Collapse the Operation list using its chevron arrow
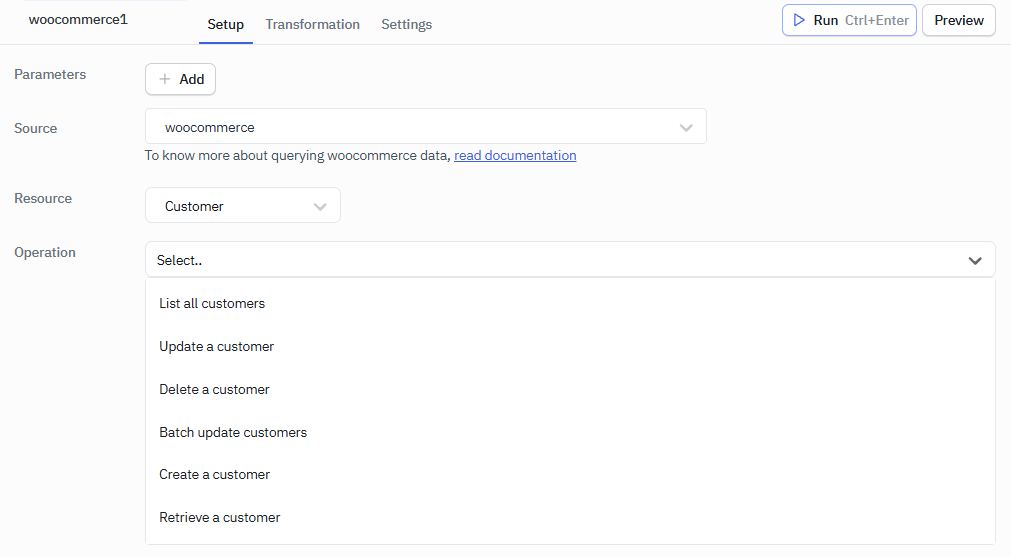The width and height of the screenshot is (1011, 557). pyautogui.click(x=975, y=260)
